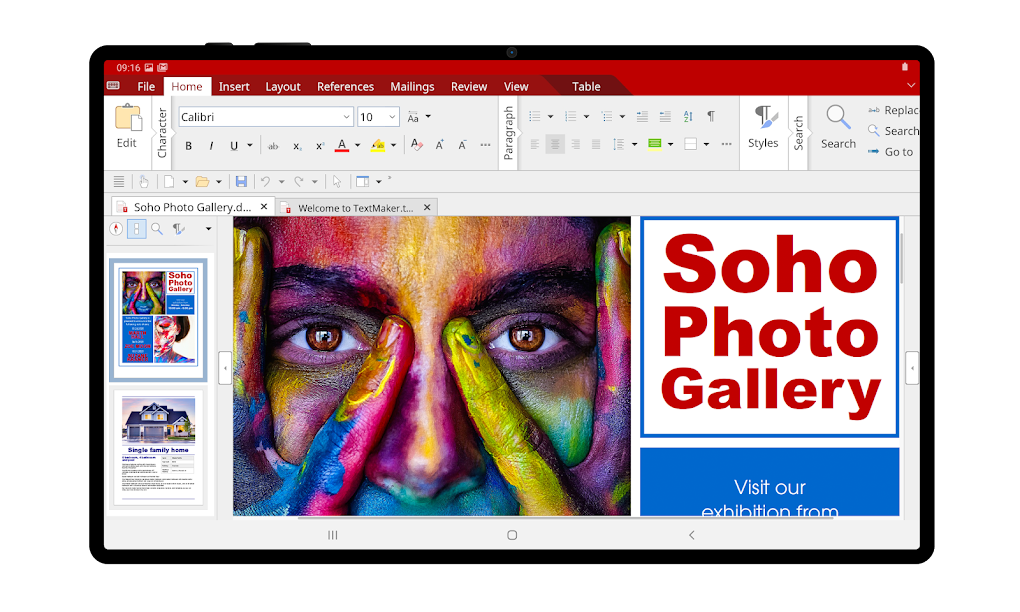
Task: Open the alphabetical sort tool
Action: [687, 116]
